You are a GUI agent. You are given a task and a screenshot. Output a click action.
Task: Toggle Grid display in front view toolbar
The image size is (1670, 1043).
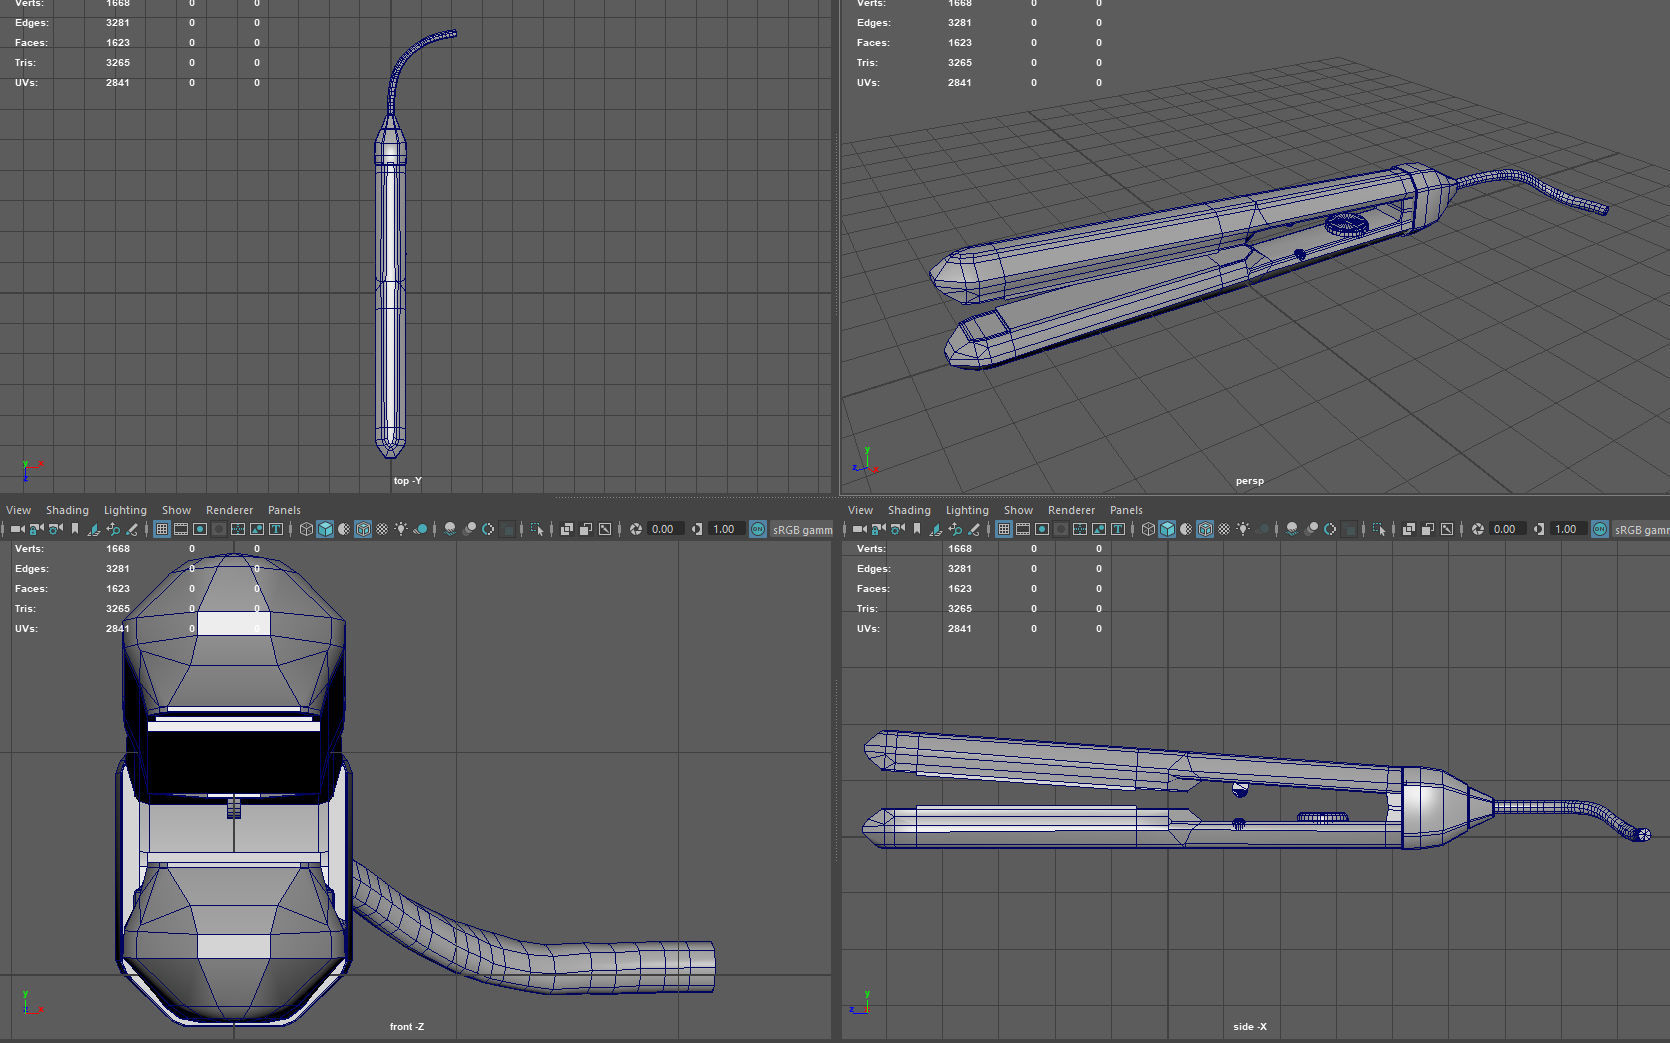click(162, 529)
